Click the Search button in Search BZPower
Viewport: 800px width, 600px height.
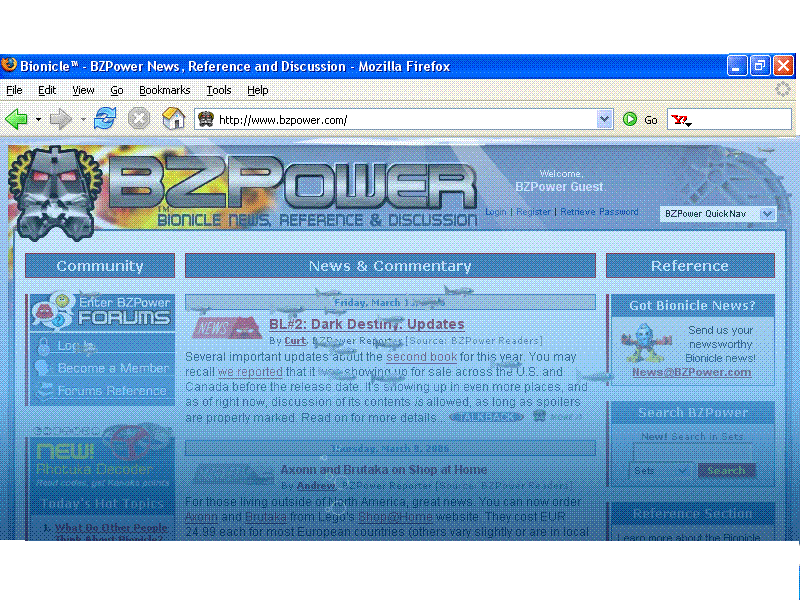point(726,470)
